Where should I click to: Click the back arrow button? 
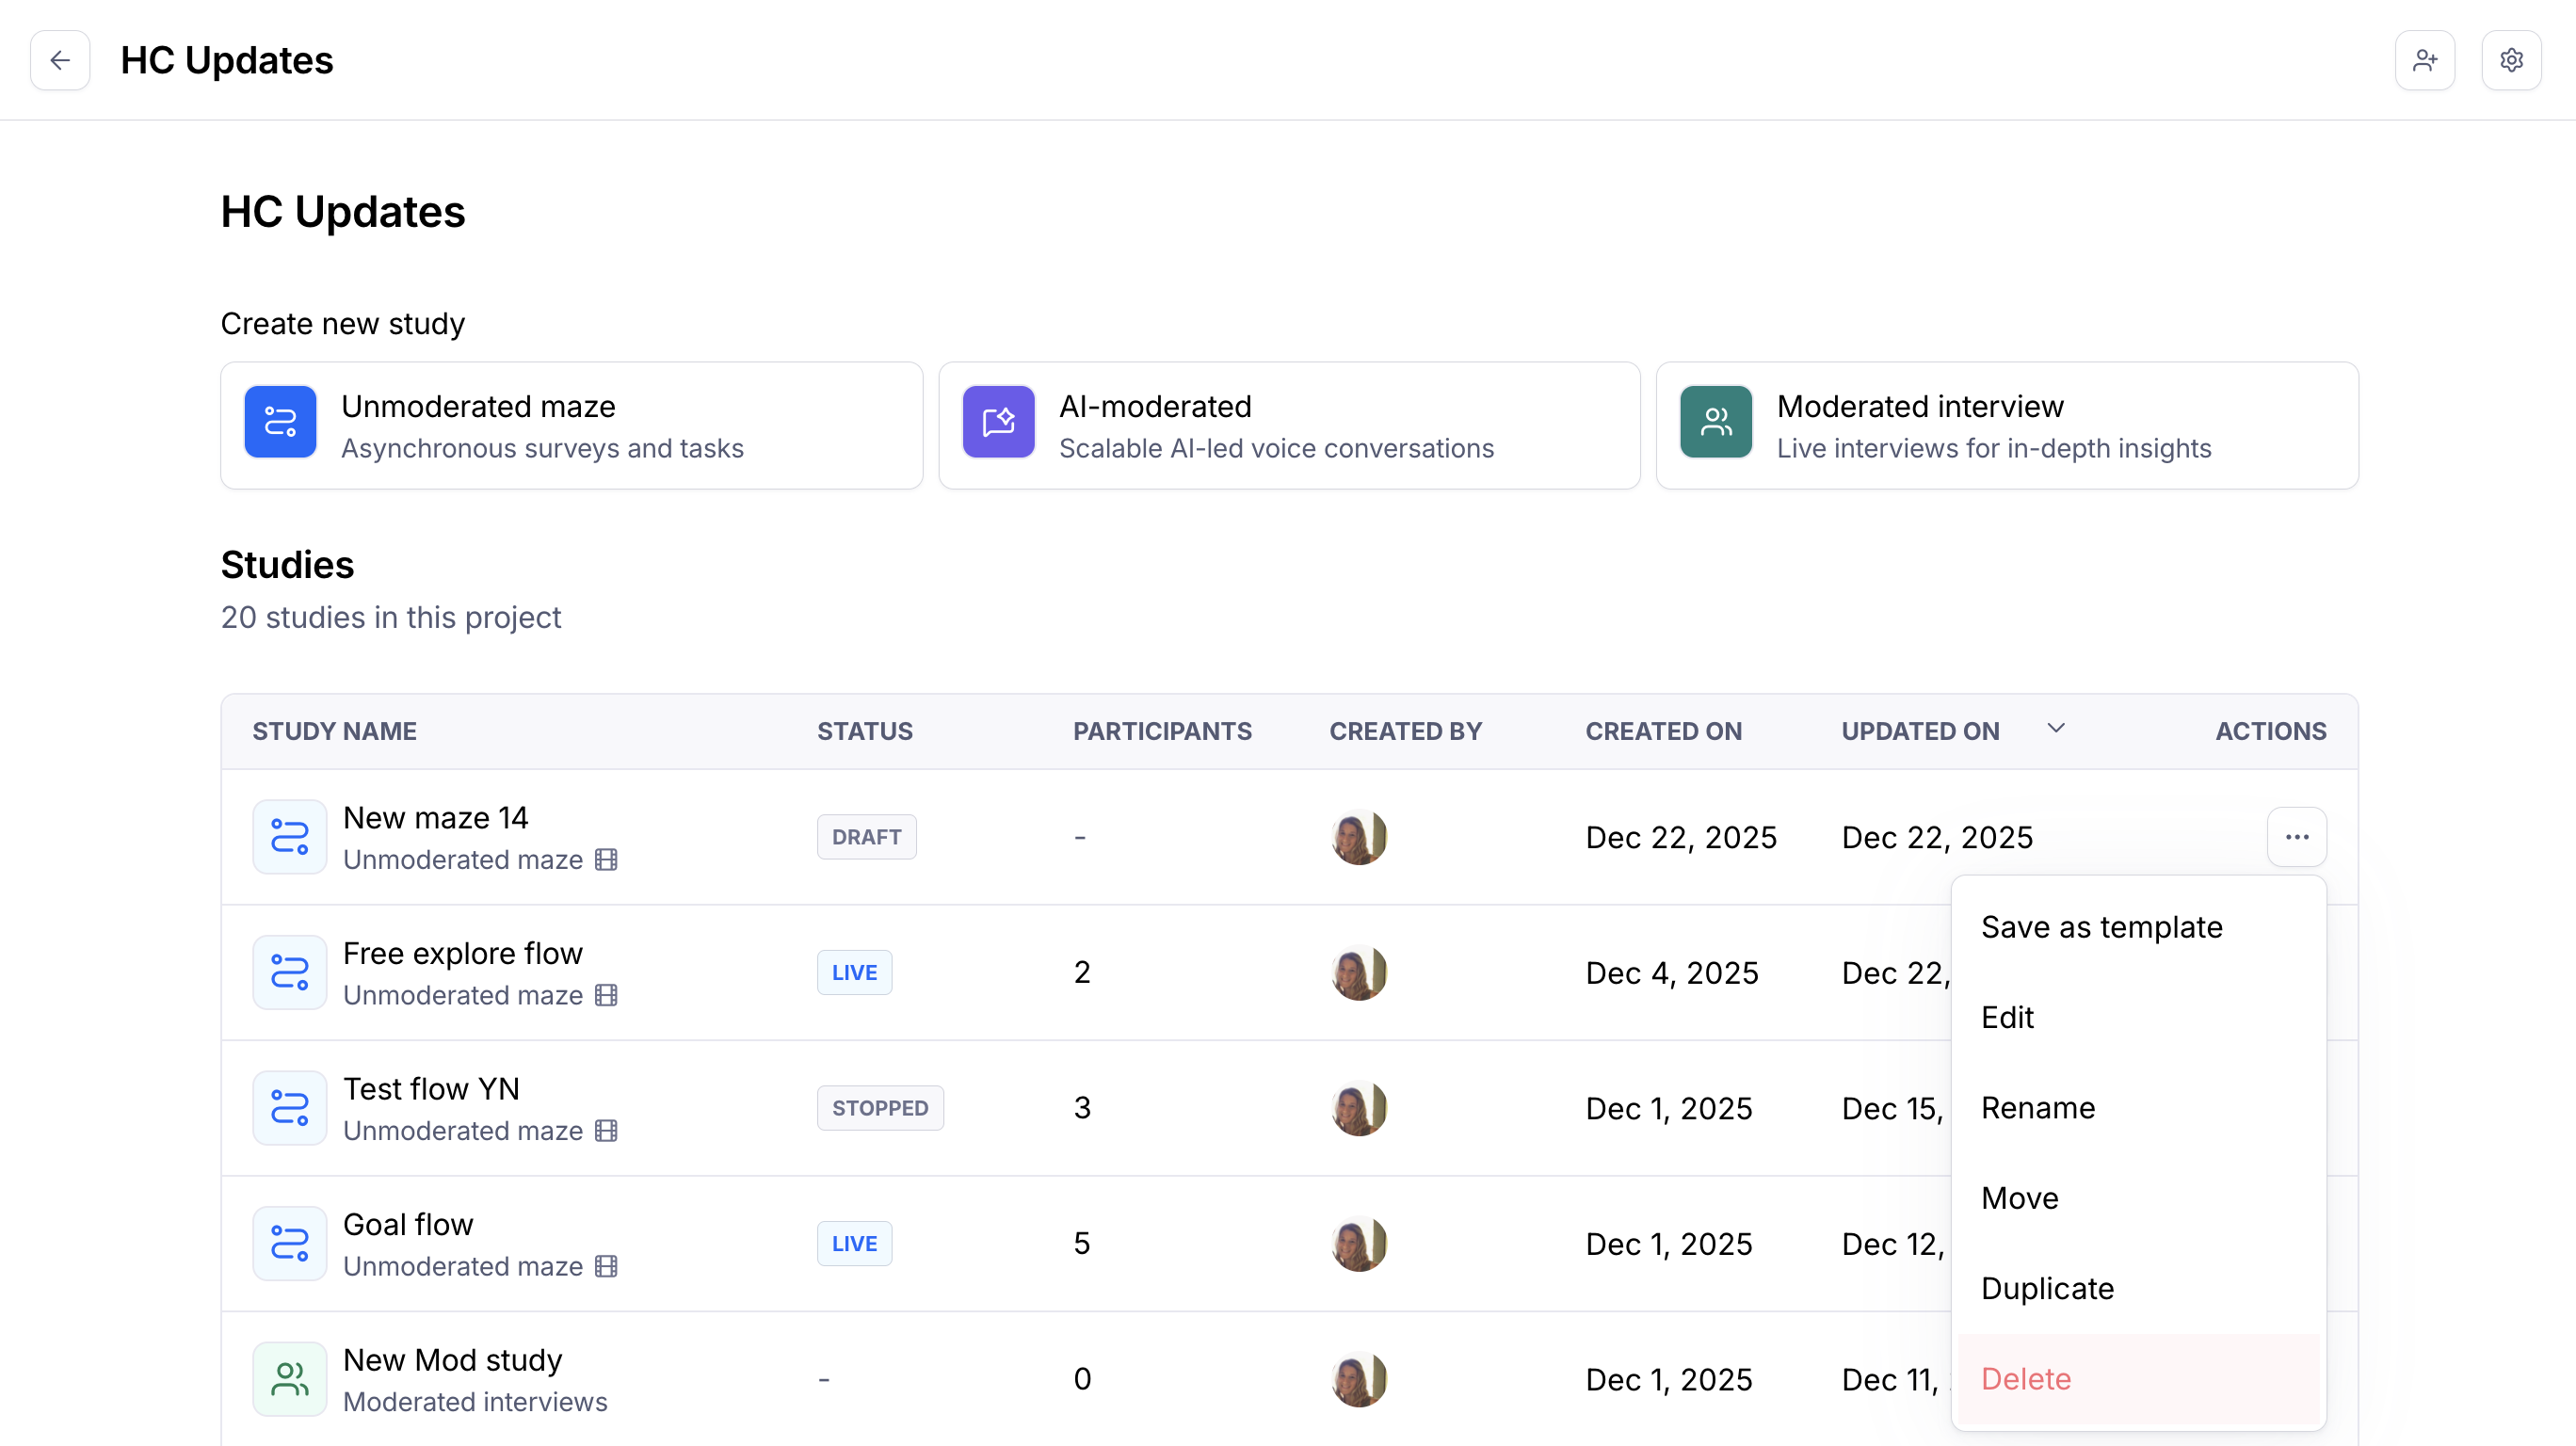[x=60, y=60]
